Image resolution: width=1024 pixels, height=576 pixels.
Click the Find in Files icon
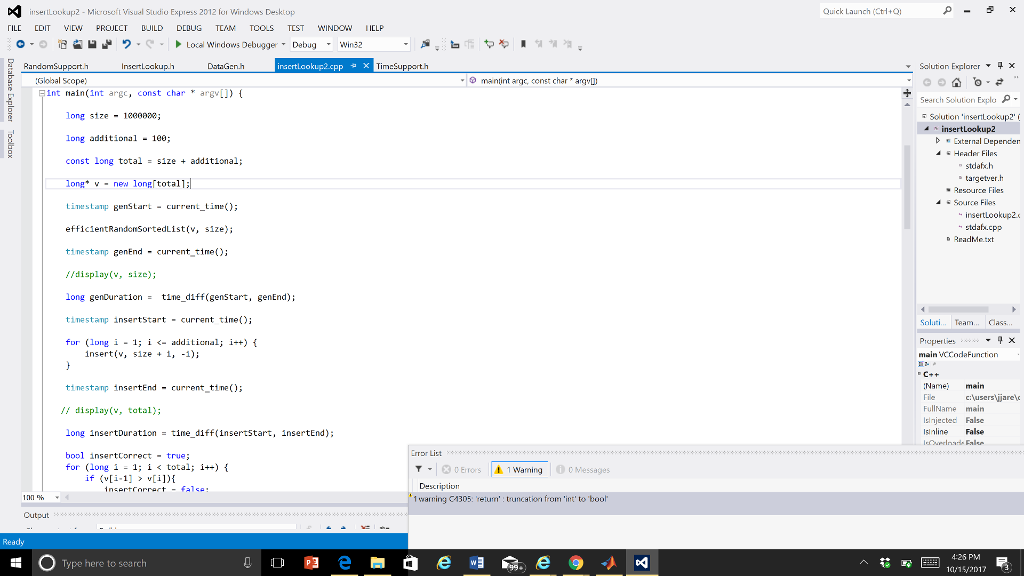(424, 43)
